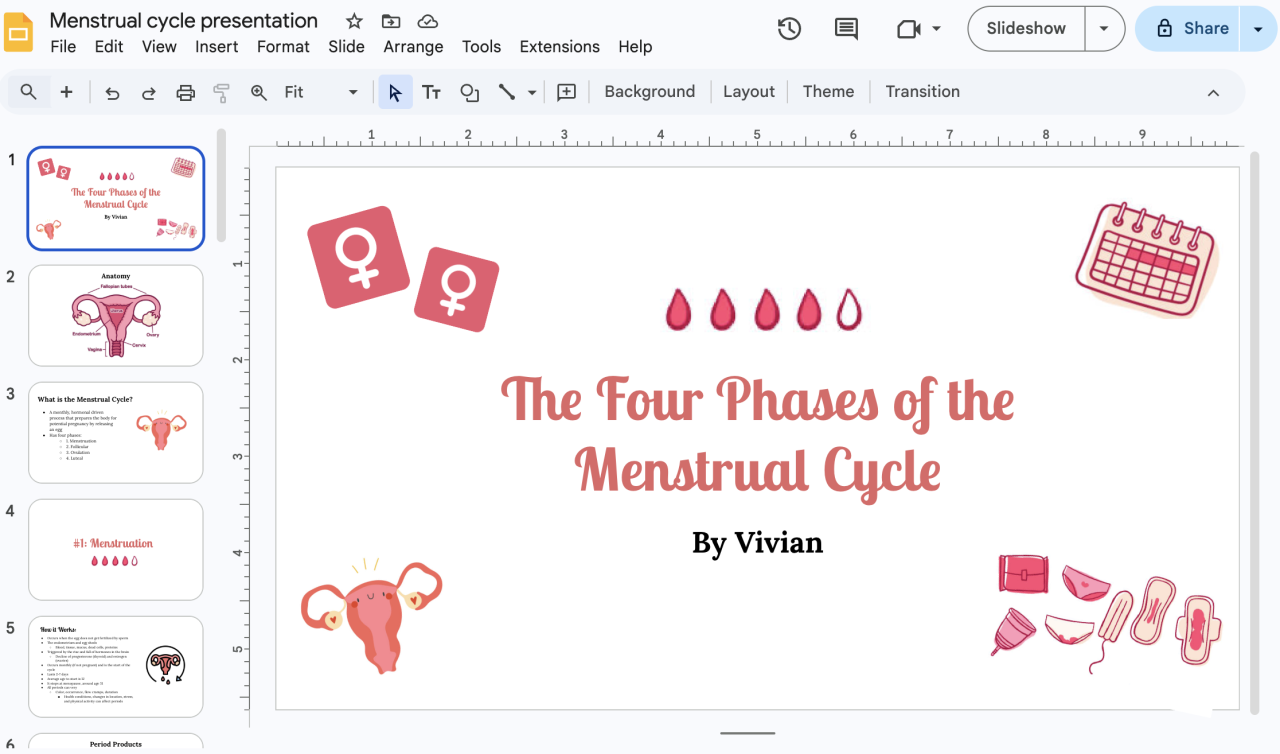1280x754 pixels.
Task: Click the Layout button
Action: click(749, 92)
